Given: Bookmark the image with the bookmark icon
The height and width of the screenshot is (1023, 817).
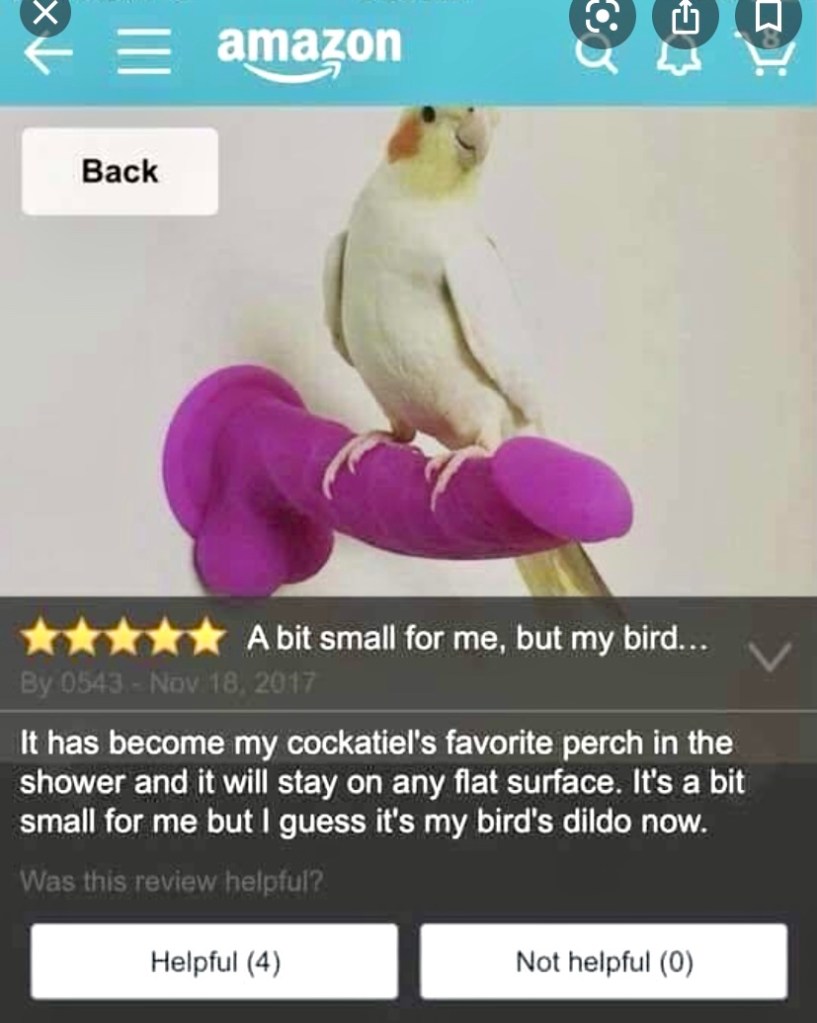Looking at the screenshot, I should pyautogui.click(x=769, y=17).
